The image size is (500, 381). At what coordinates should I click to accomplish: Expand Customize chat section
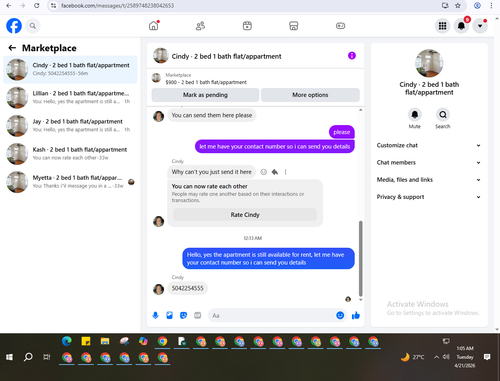tap(429, 145)
